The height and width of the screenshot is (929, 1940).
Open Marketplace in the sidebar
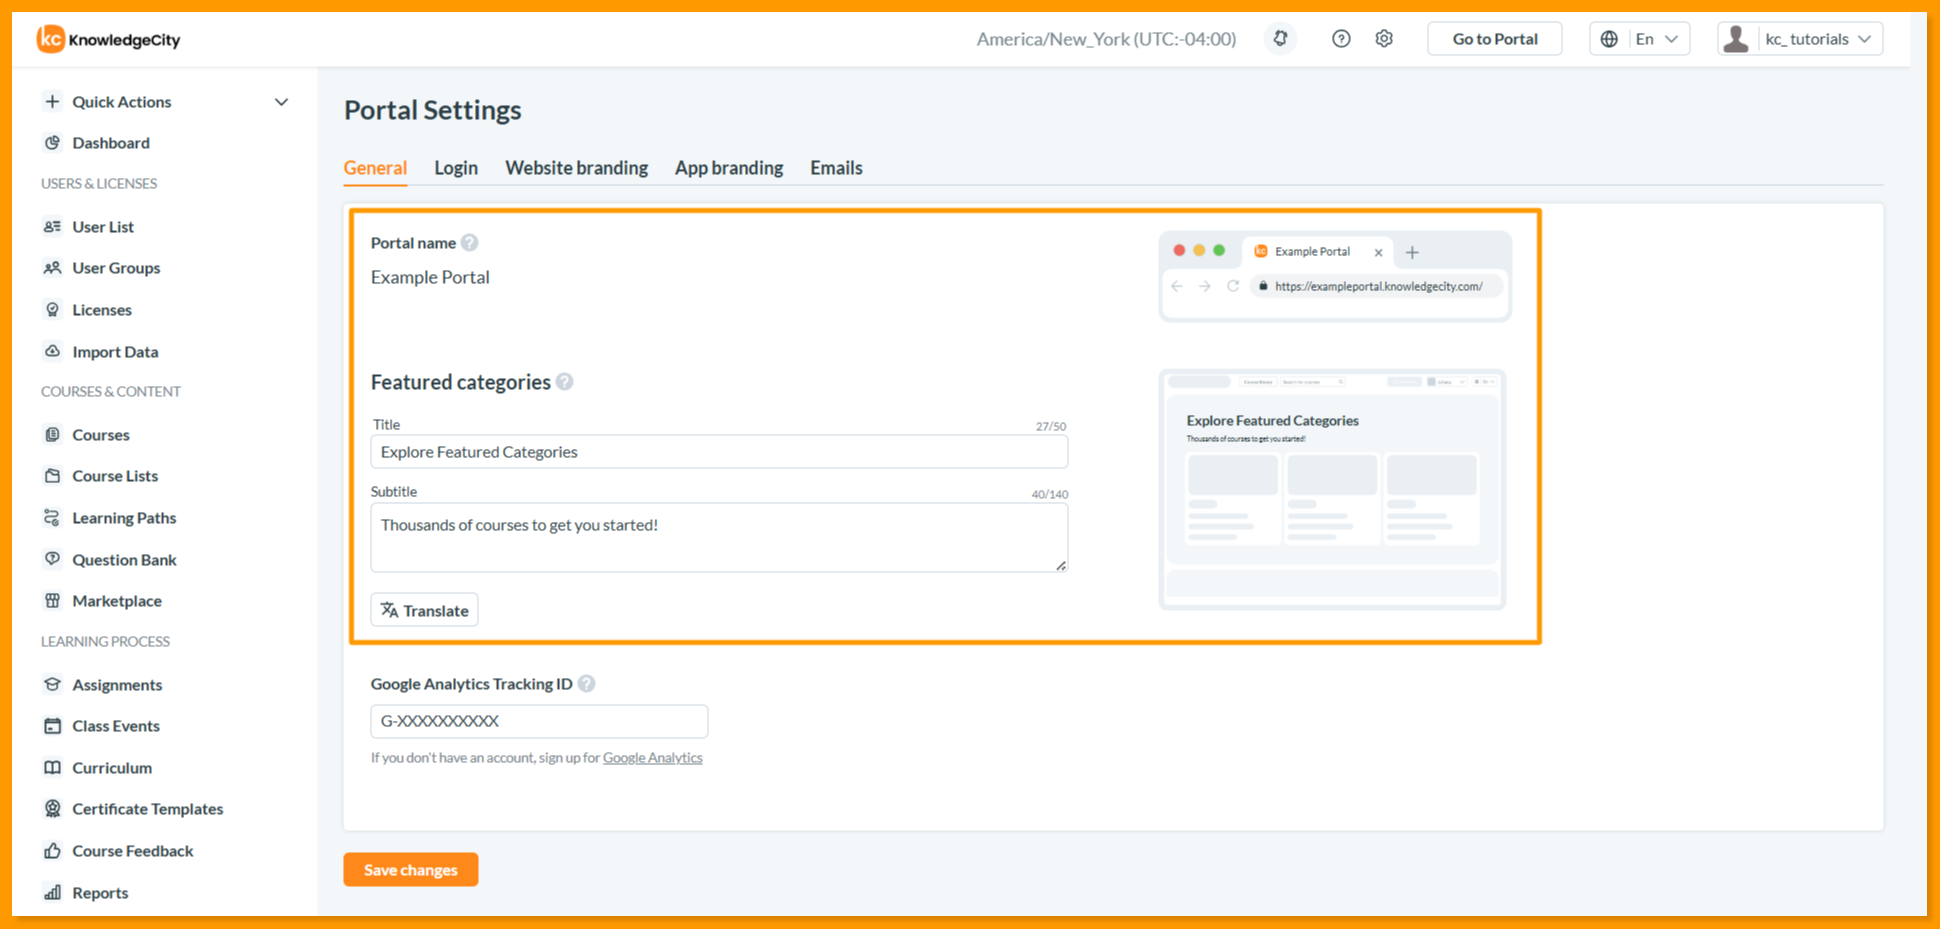click(x=116, y=601)
